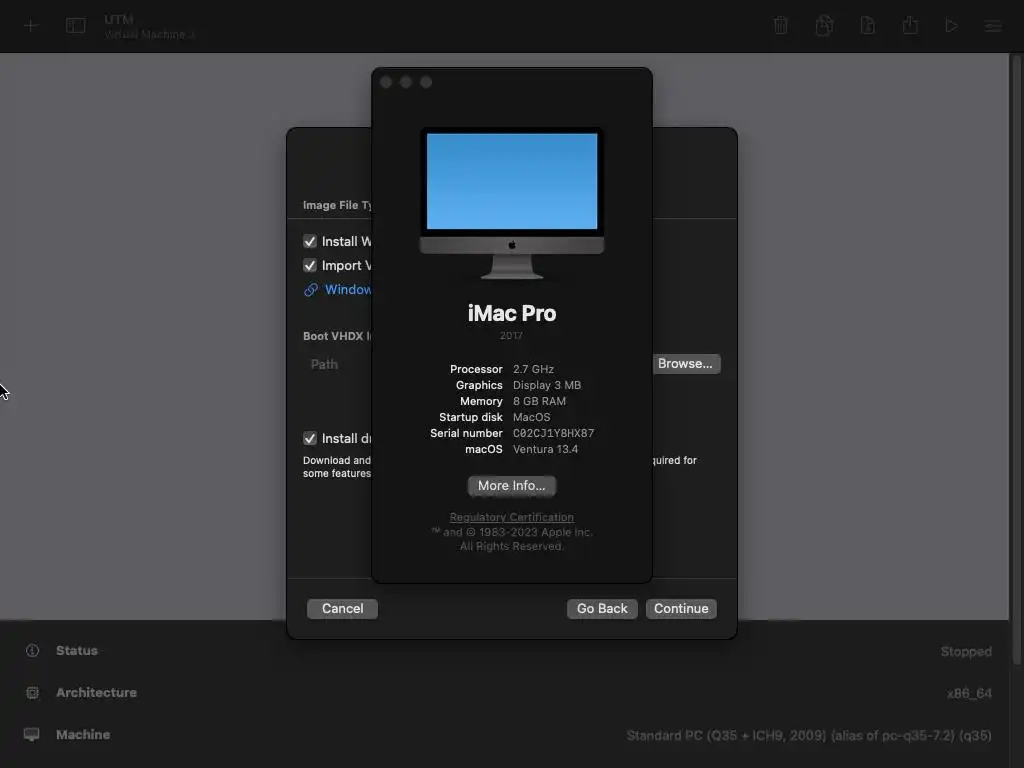Viewport: 1024px width, 768px height.
Task: Click the Machine display icon
Action: pyautogui.click(x=31, y=734)
